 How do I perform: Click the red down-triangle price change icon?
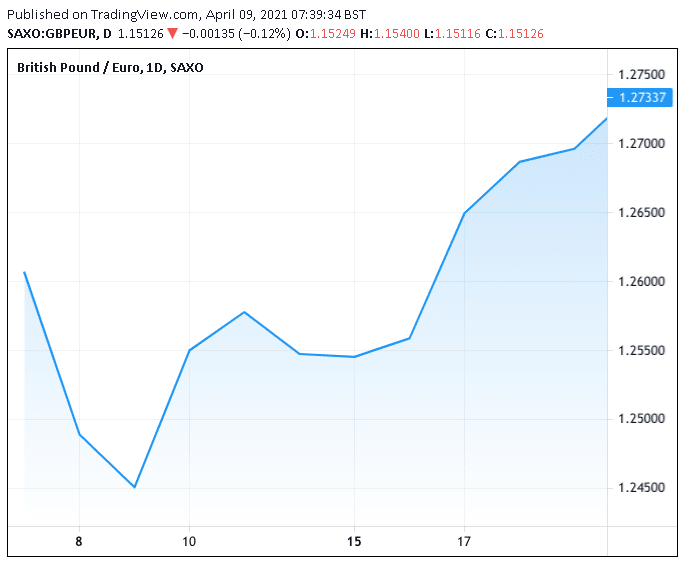[174, 32]
